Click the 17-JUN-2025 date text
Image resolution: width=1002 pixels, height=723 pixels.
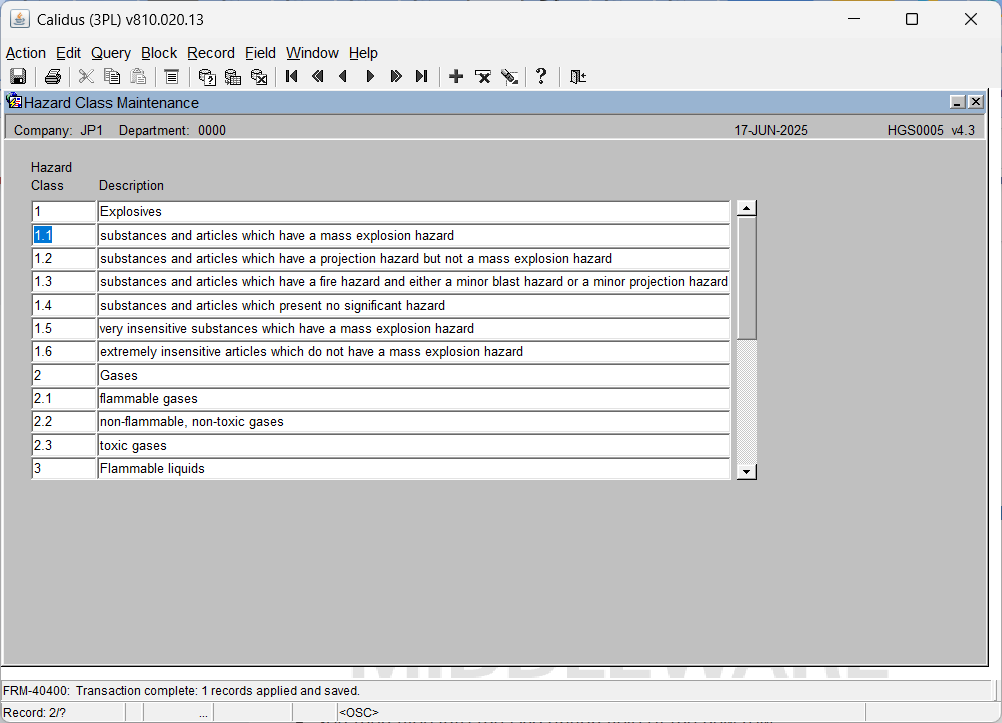pos(771,130)
